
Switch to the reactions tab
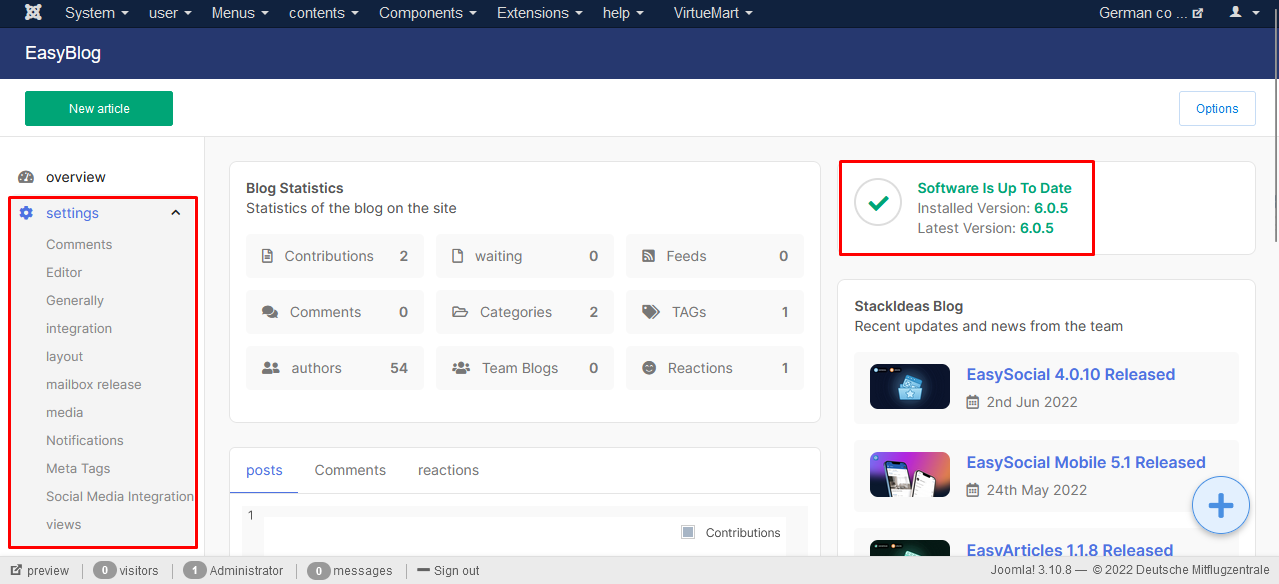tap(448, 470)
